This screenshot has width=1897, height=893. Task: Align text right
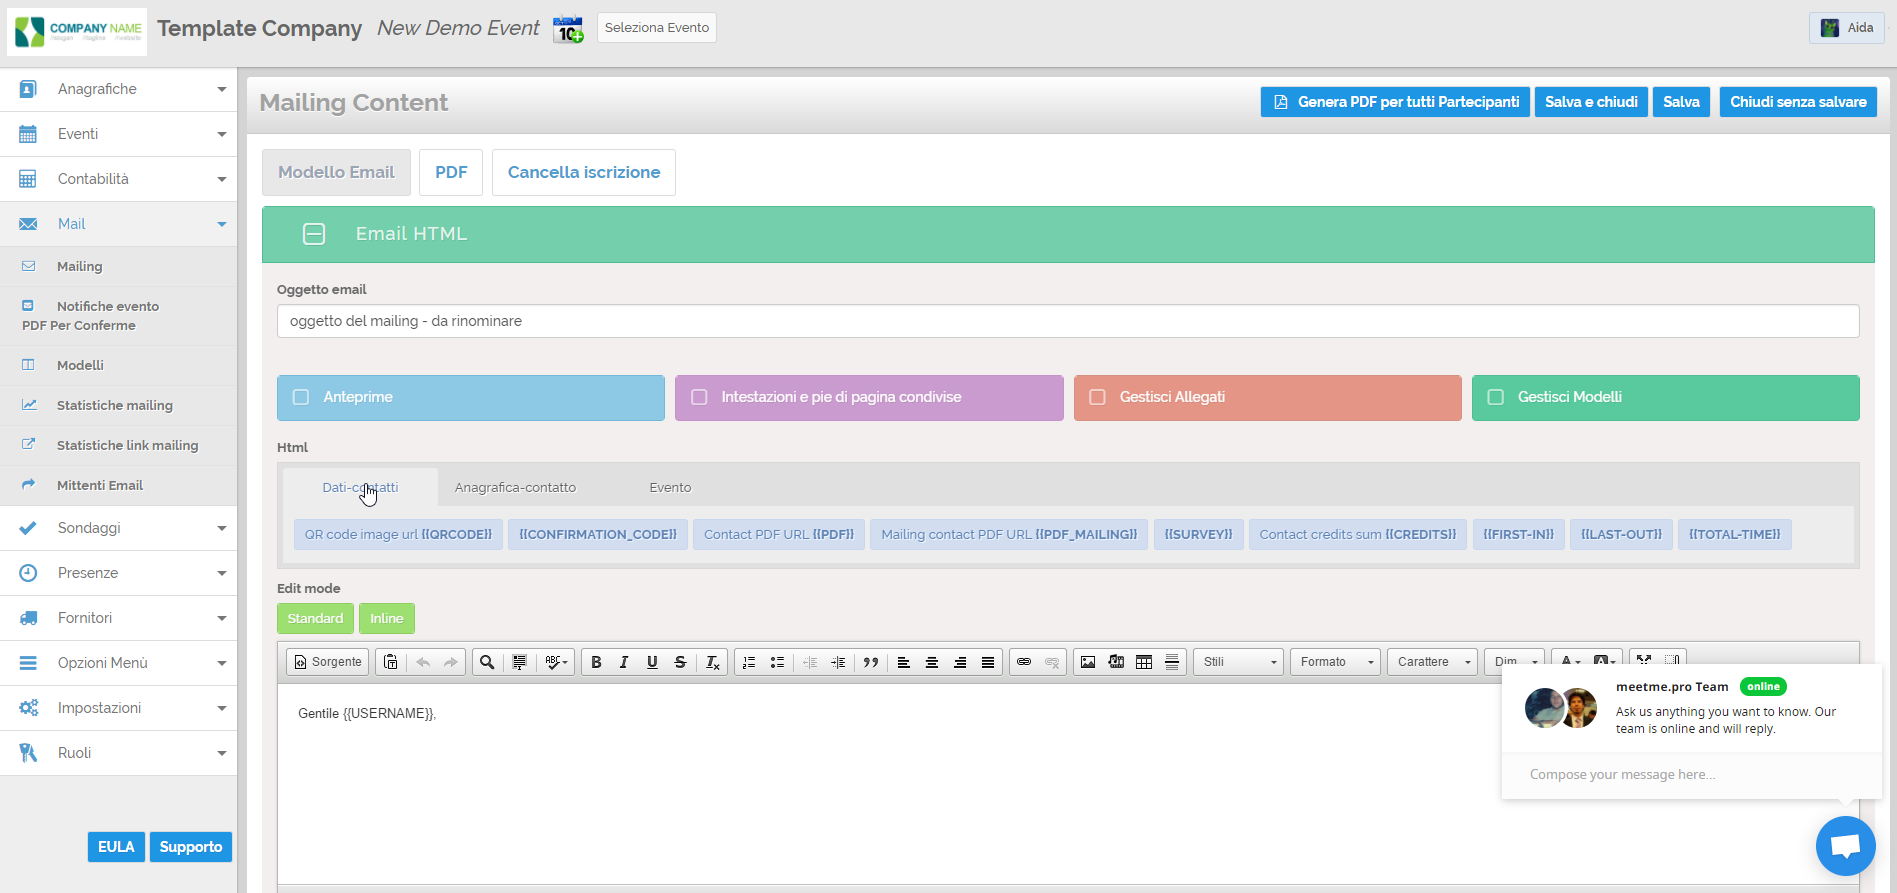click(959, 662)
